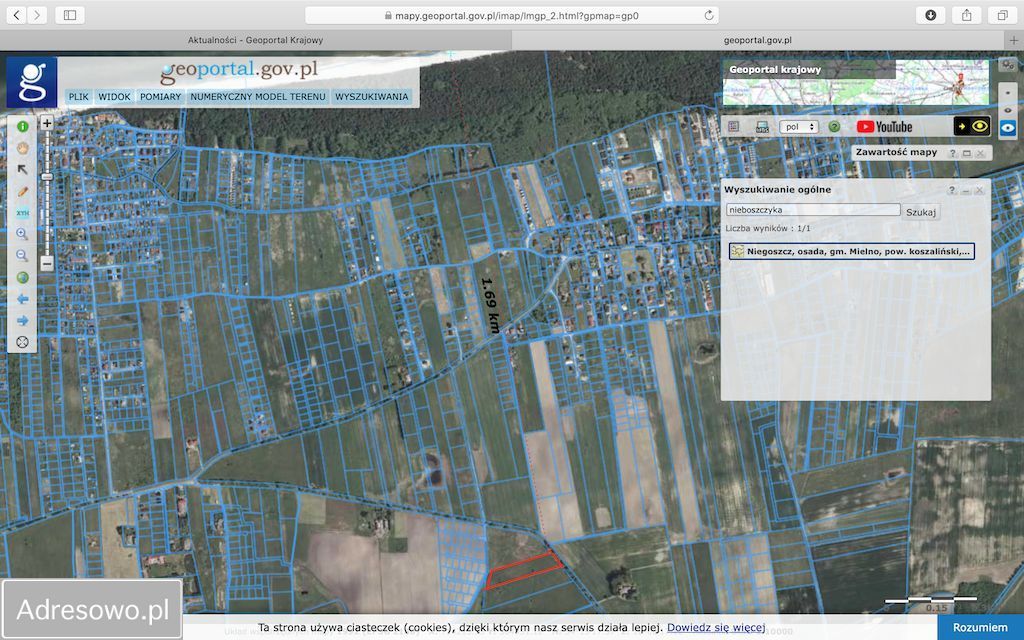Image resolution: width=1024 pixels, height=640 pixels.
Task: Open the WMS services icon
Action: [762, 127]
